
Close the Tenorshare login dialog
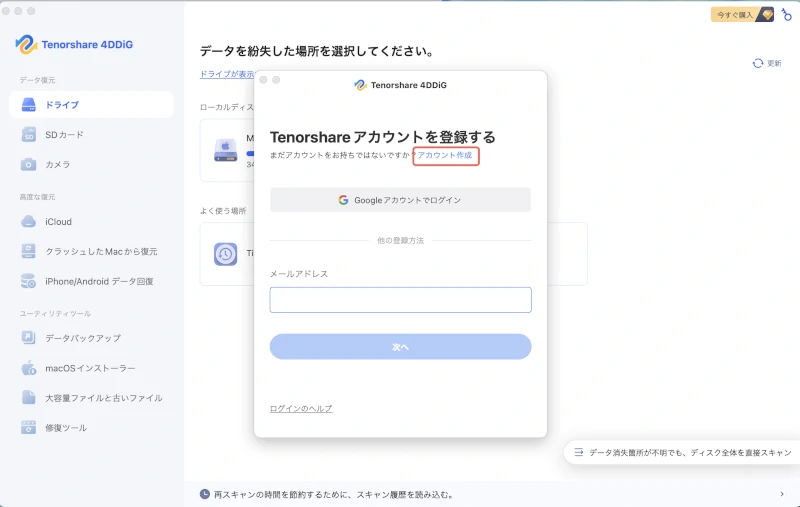(x=263, y=80)
